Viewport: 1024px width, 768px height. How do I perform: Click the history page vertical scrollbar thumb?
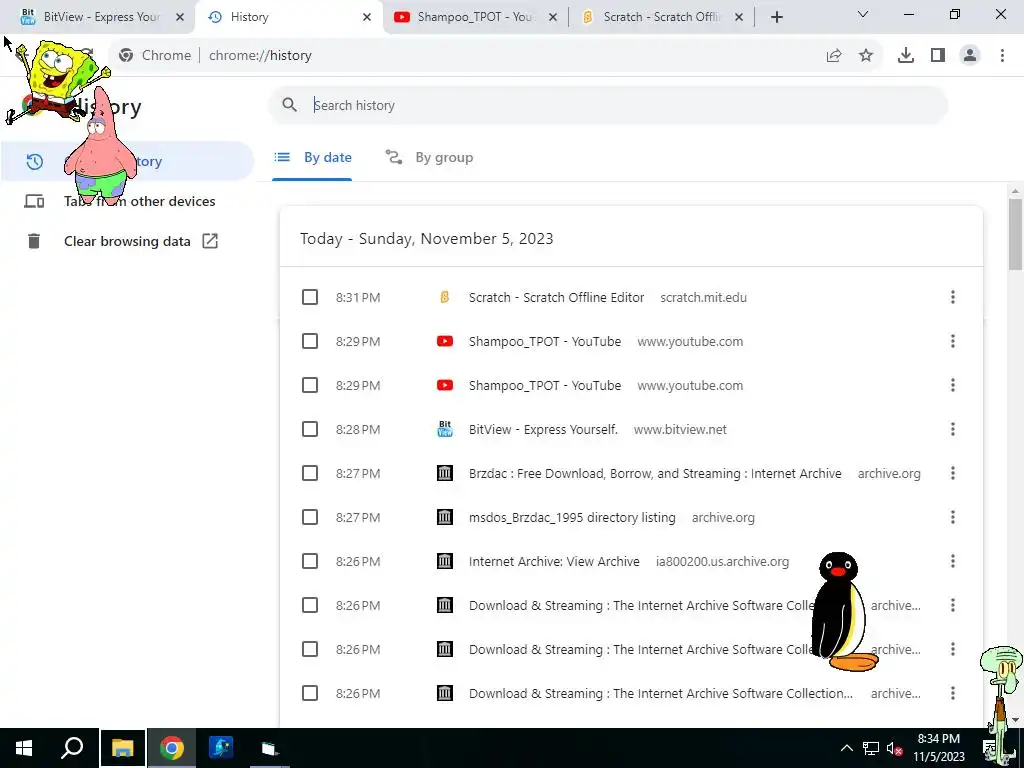pyautogui.click(x=1015, y=234)
